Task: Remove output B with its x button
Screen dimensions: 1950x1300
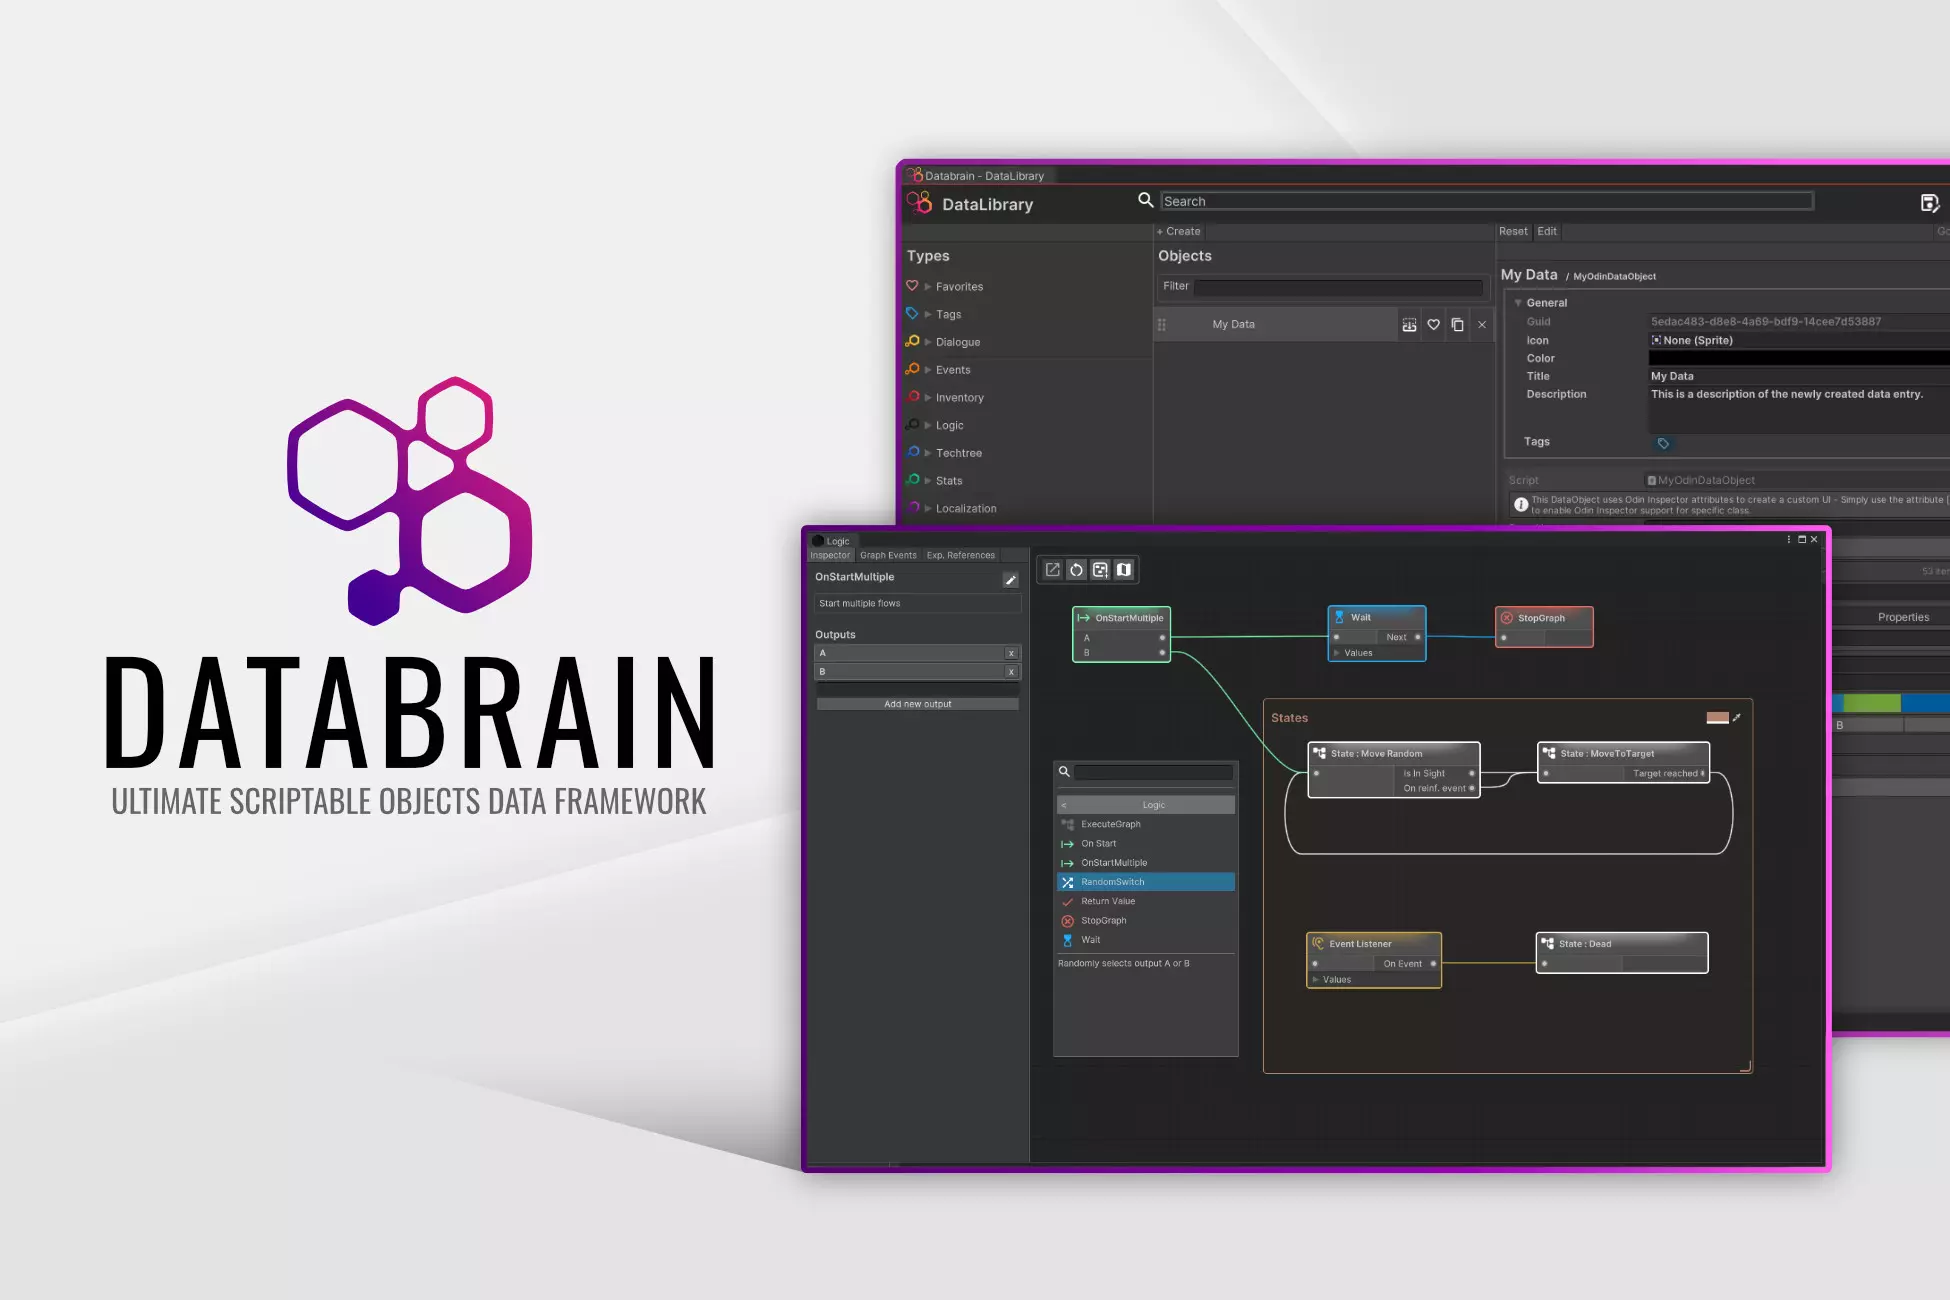Action: 1011,672
